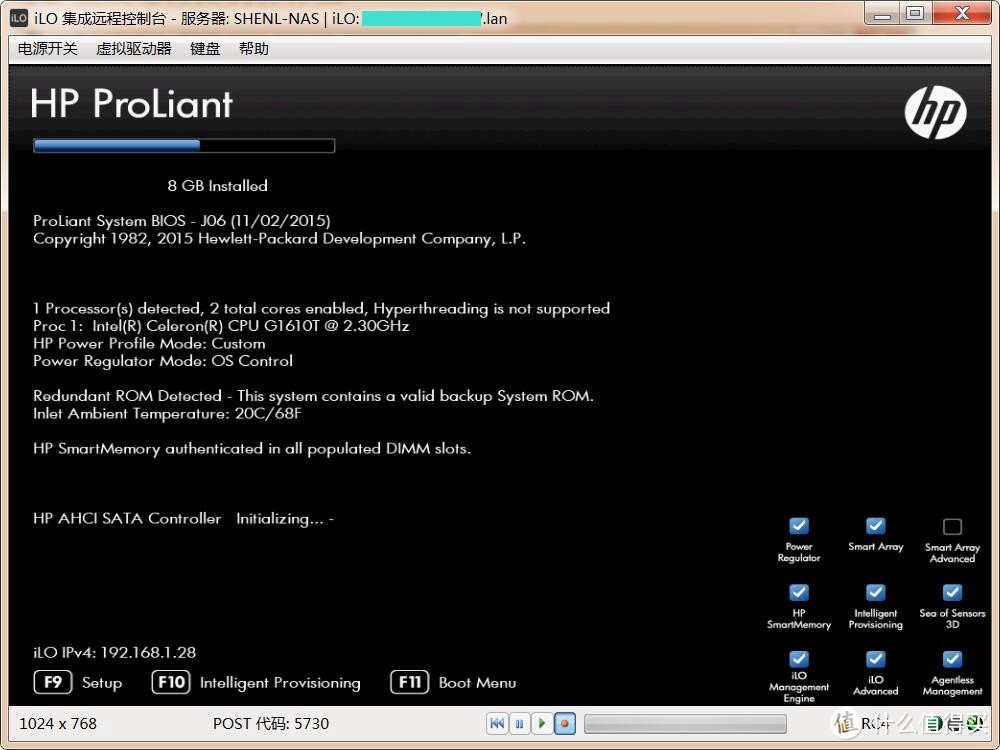Click the iLO IPv4: 192.168.1.28 text
Viewport: 1000px width, 750px height.
115,652
